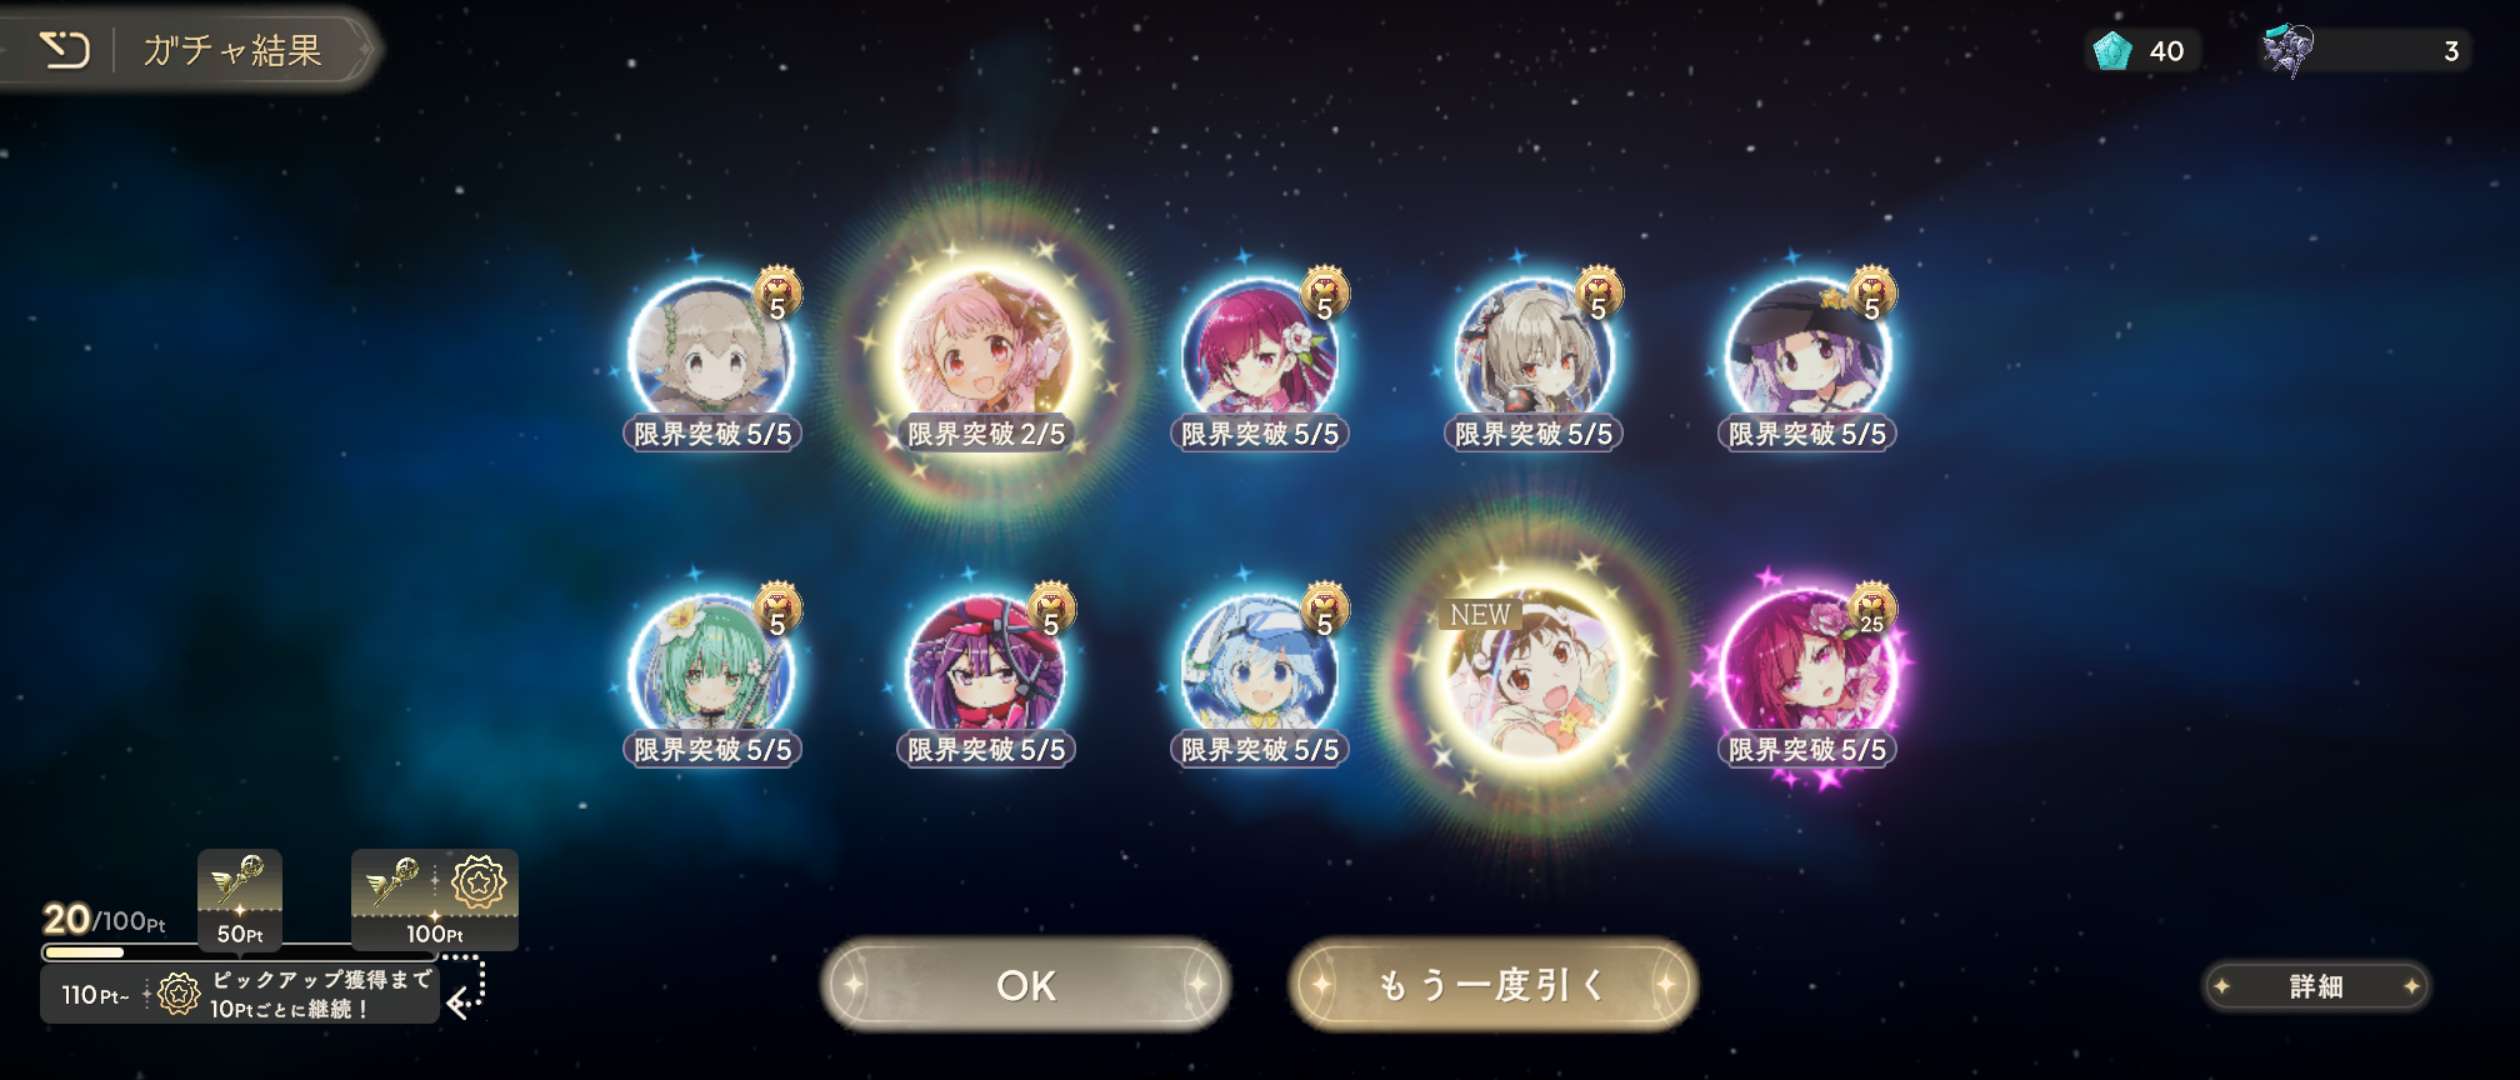Viewport: 2520px width, 1080px height.
Task: Select the 100Pt medal reward icon
Action: [479, 882]
